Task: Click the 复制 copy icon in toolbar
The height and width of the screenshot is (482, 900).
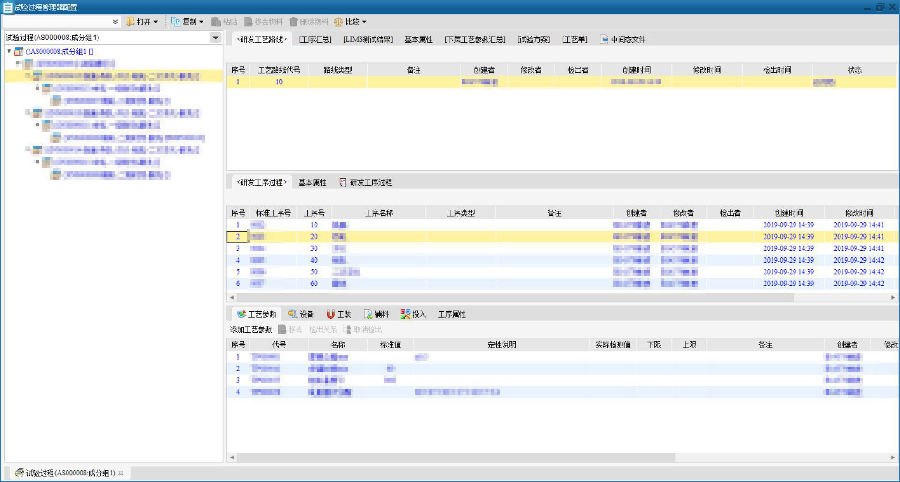Action: [x=177, y=21]
